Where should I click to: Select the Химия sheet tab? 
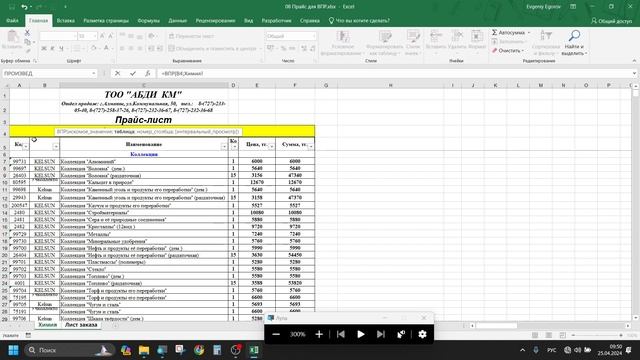pyautogui.click(x=48, y=325)
